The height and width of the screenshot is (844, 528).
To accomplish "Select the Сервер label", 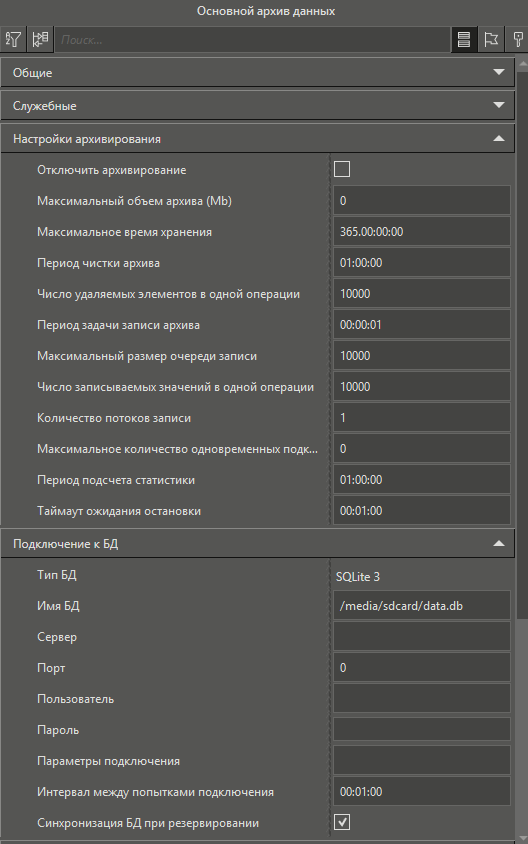I will click(x=57, y=637).
